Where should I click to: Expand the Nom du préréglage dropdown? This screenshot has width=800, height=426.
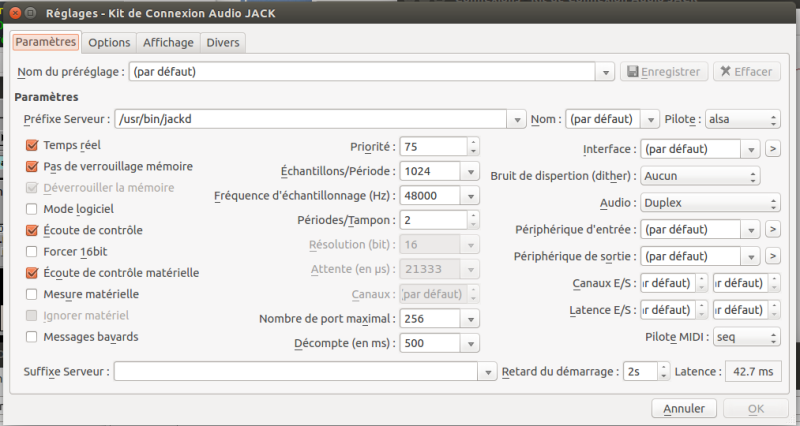pos(605,72)
